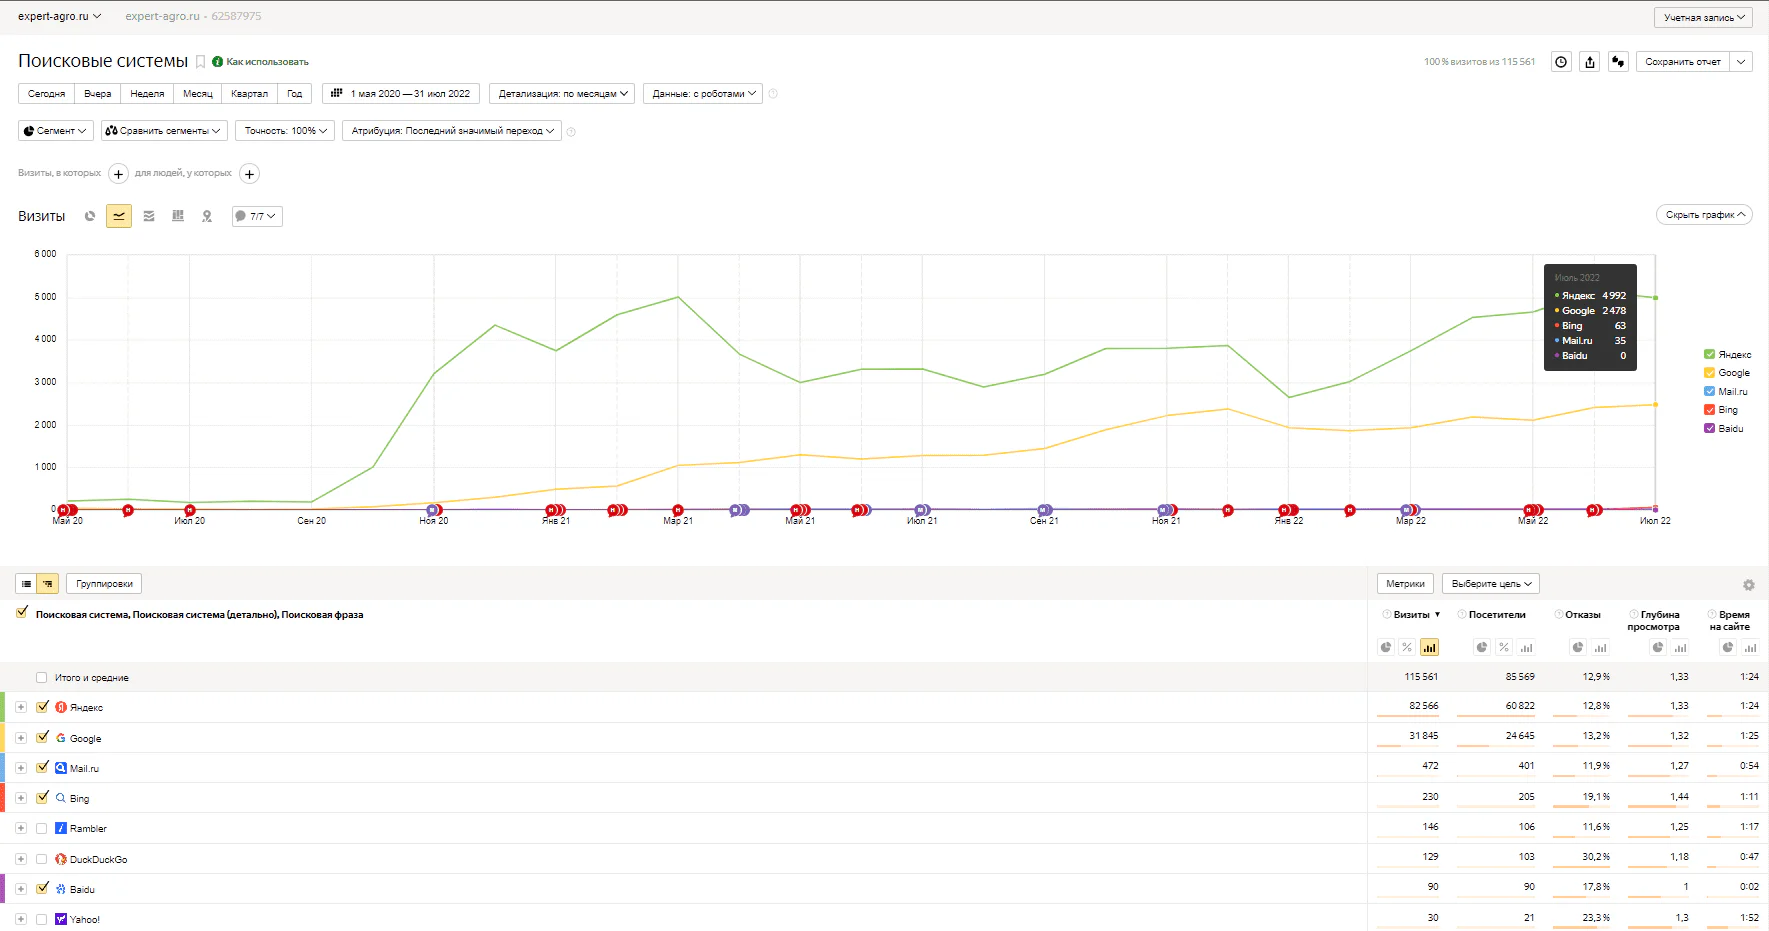Switch chart to column view
The image size is (1769, 931).
pyautogui.click(x=178, y=216)
